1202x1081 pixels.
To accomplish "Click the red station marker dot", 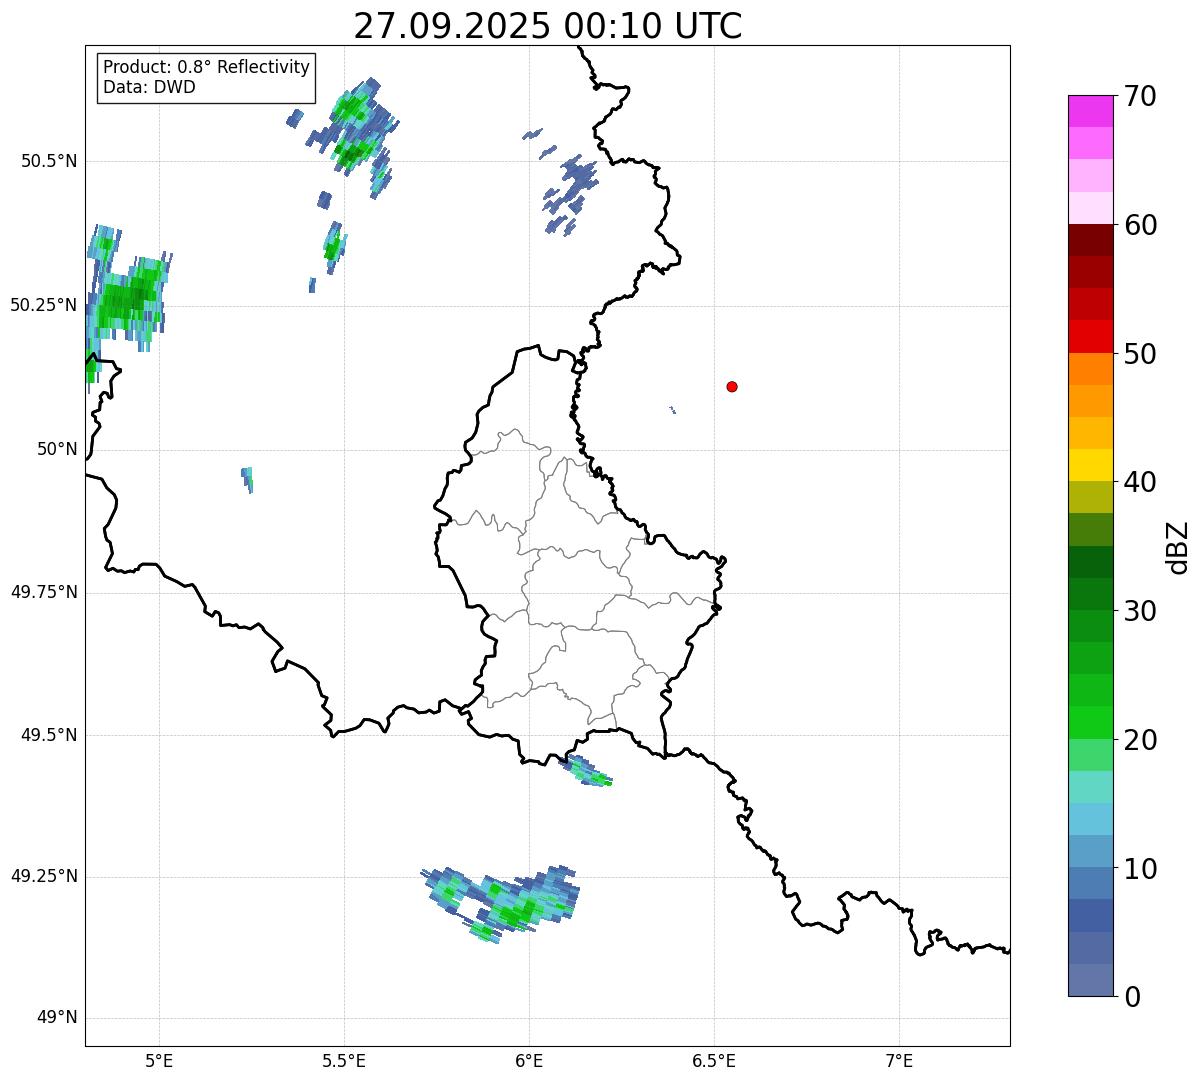I will click(x=732, y=386).
